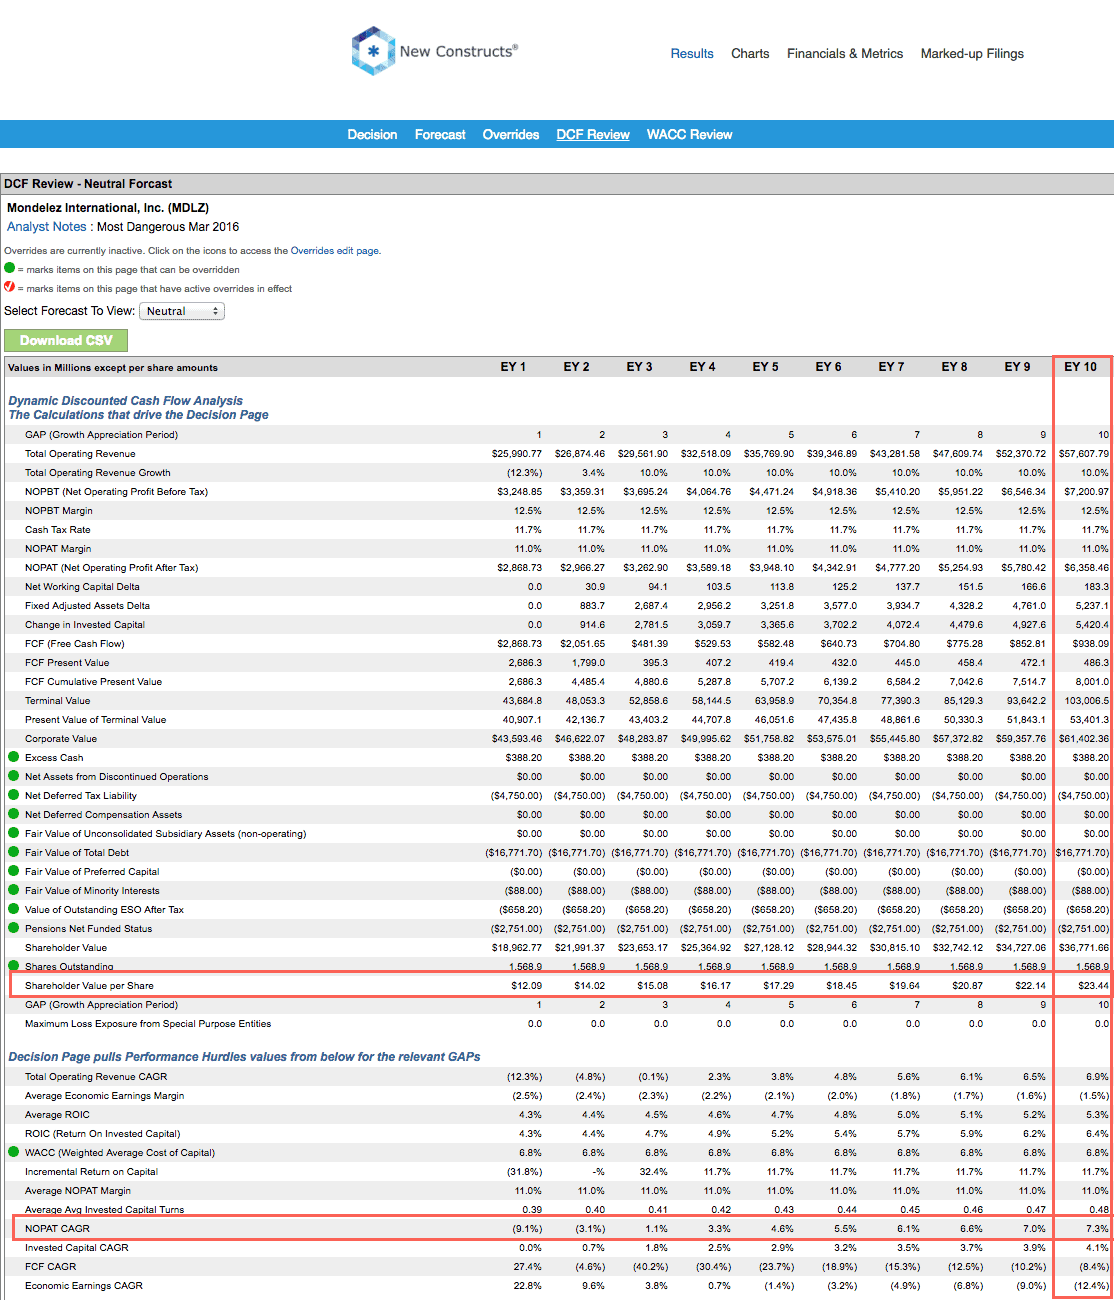Click the Fixed Adjusted Assets Delta label
This screenshot has width=1114, height=1300.
point(87,606)
